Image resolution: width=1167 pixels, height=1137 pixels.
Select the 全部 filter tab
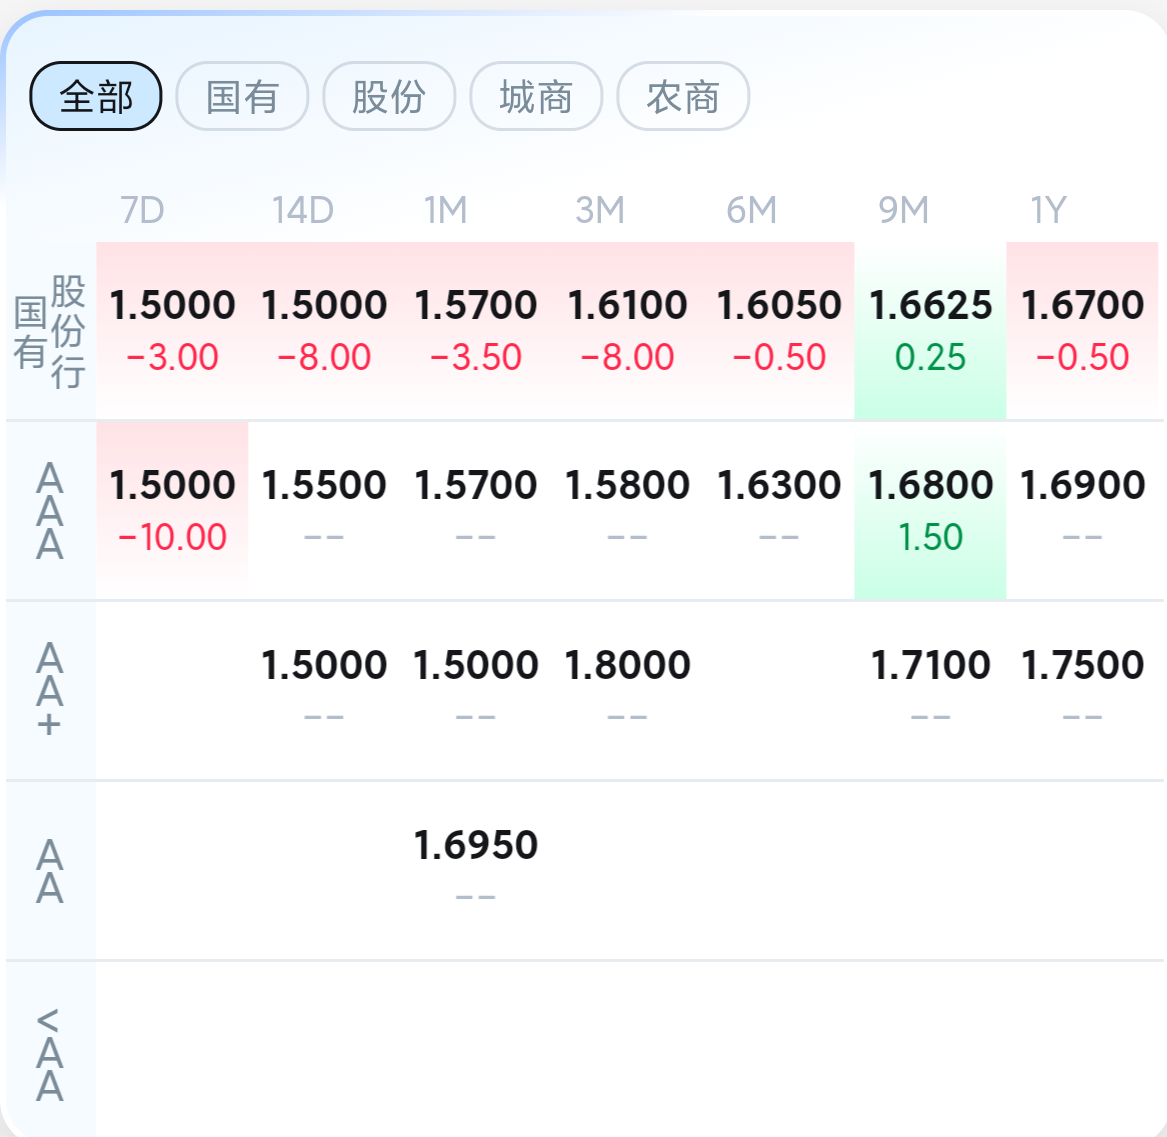96,97
